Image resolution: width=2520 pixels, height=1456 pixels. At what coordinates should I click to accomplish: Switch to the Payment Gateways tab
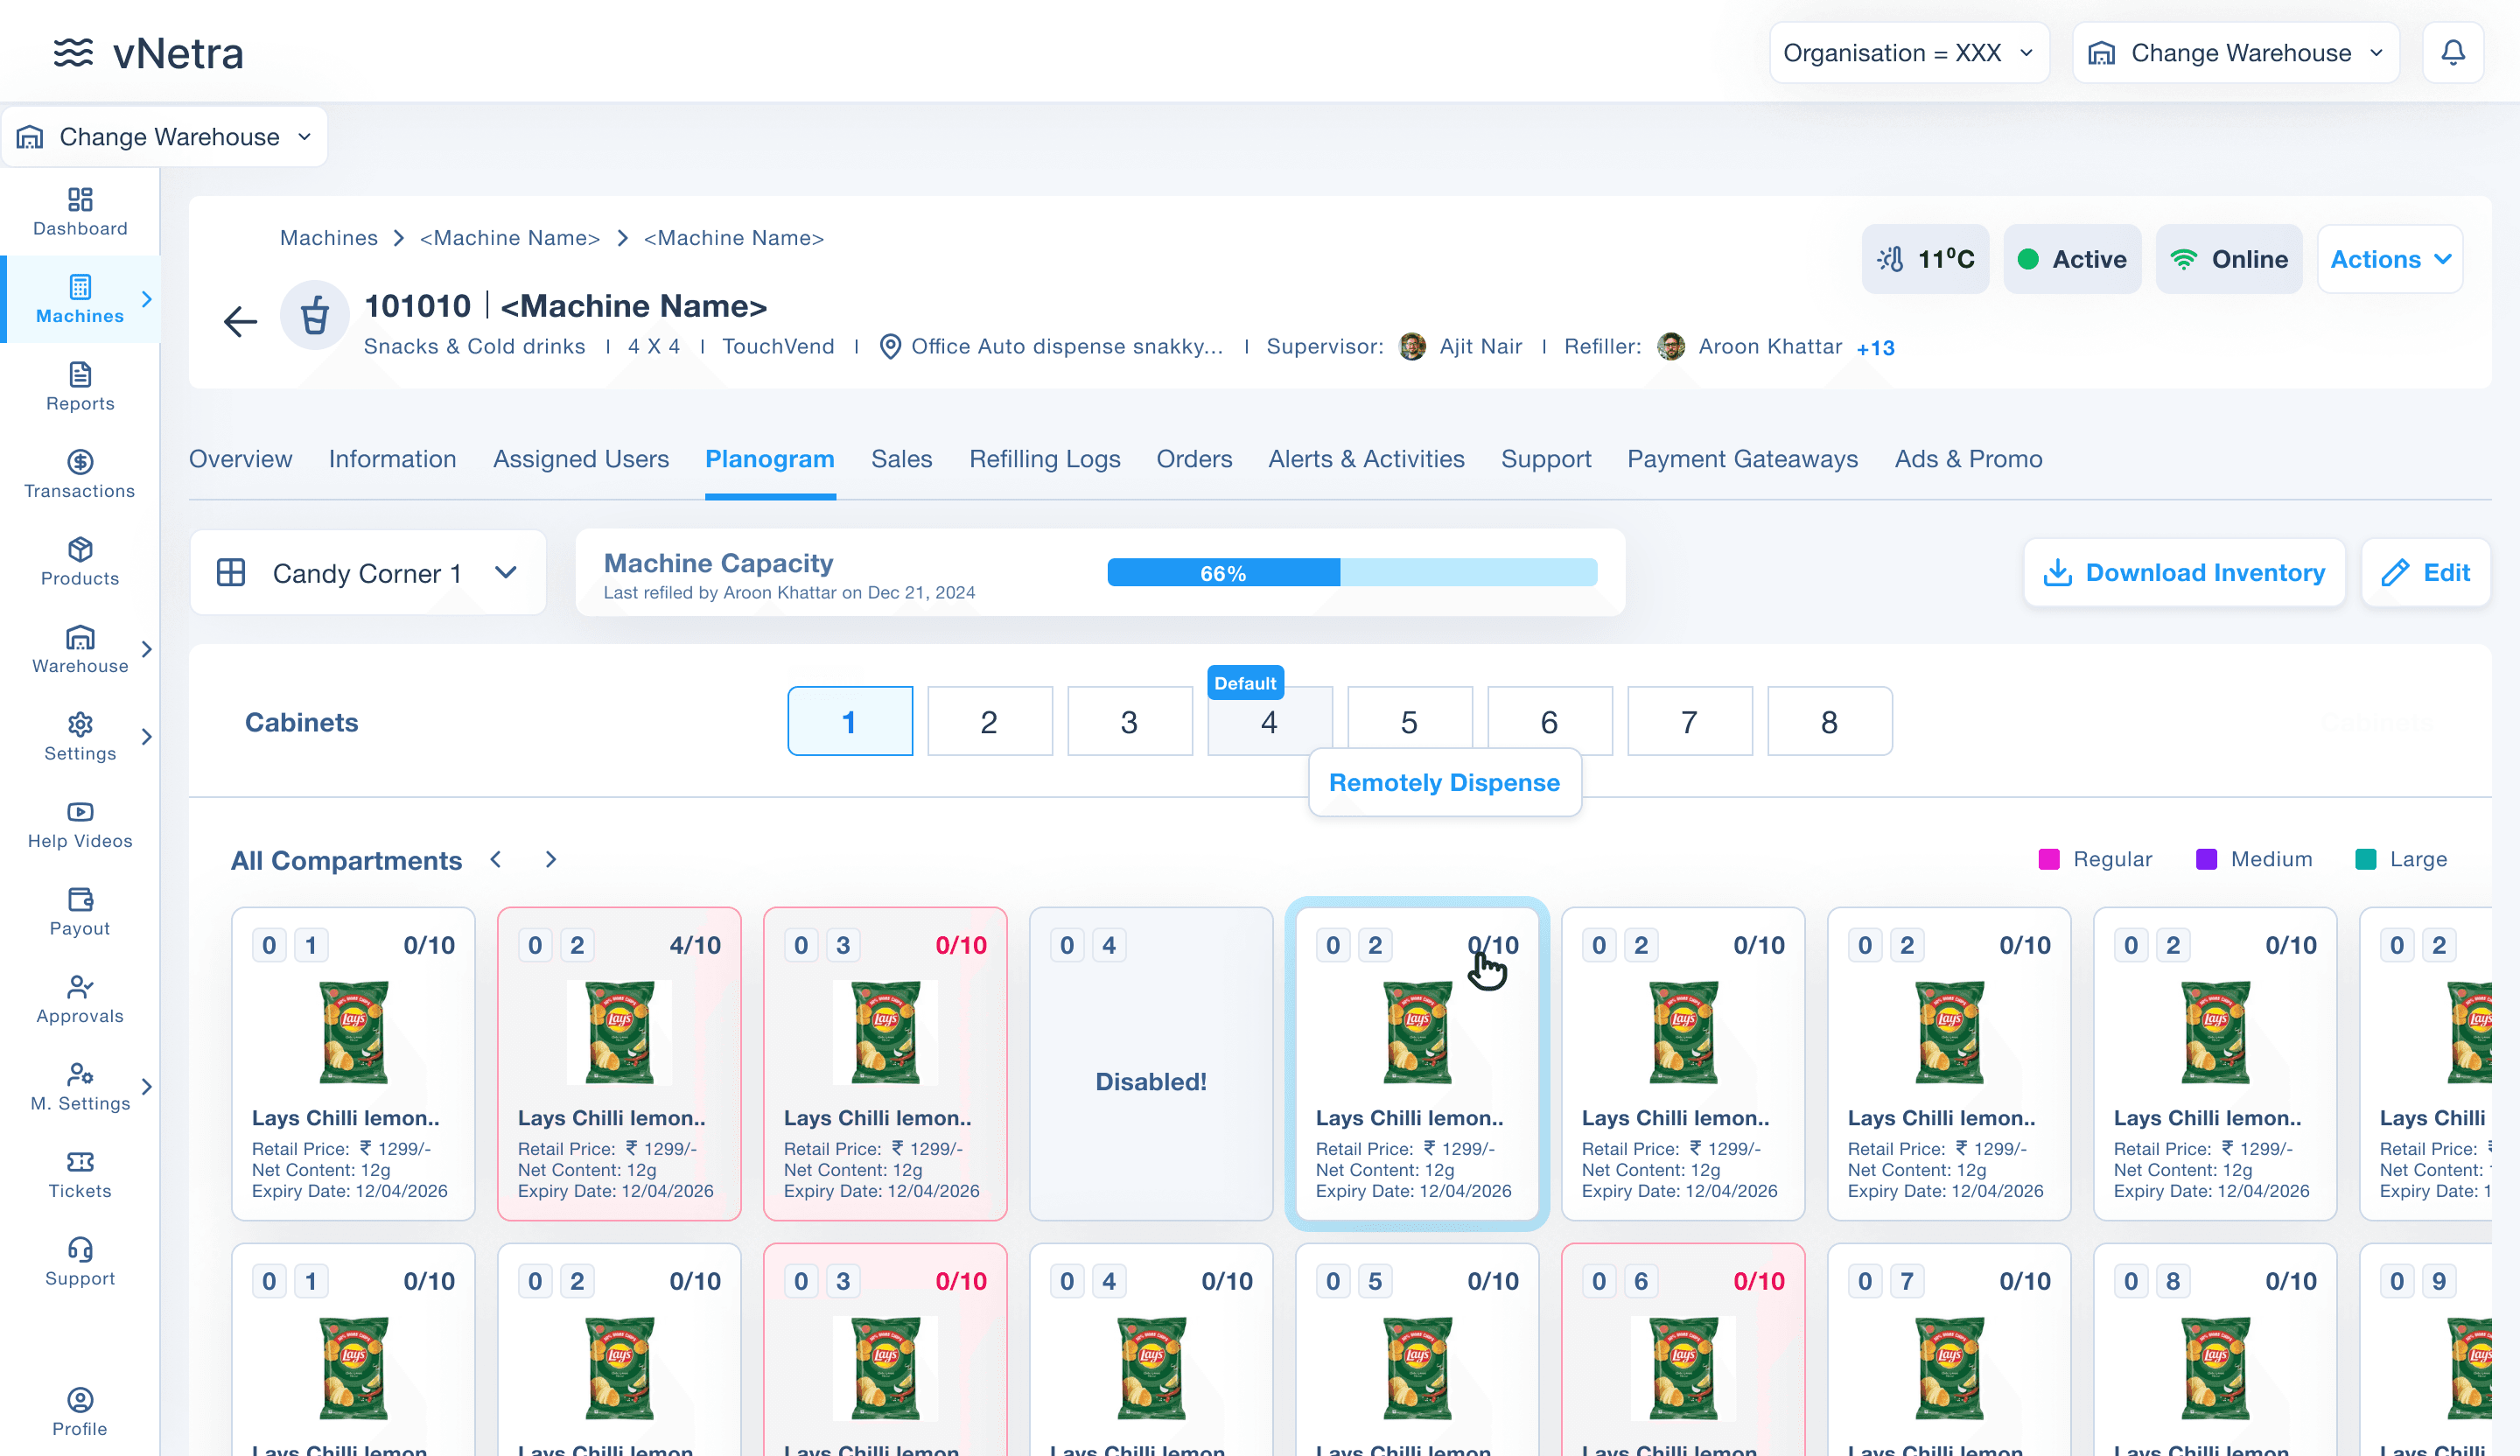(1742, 459)
